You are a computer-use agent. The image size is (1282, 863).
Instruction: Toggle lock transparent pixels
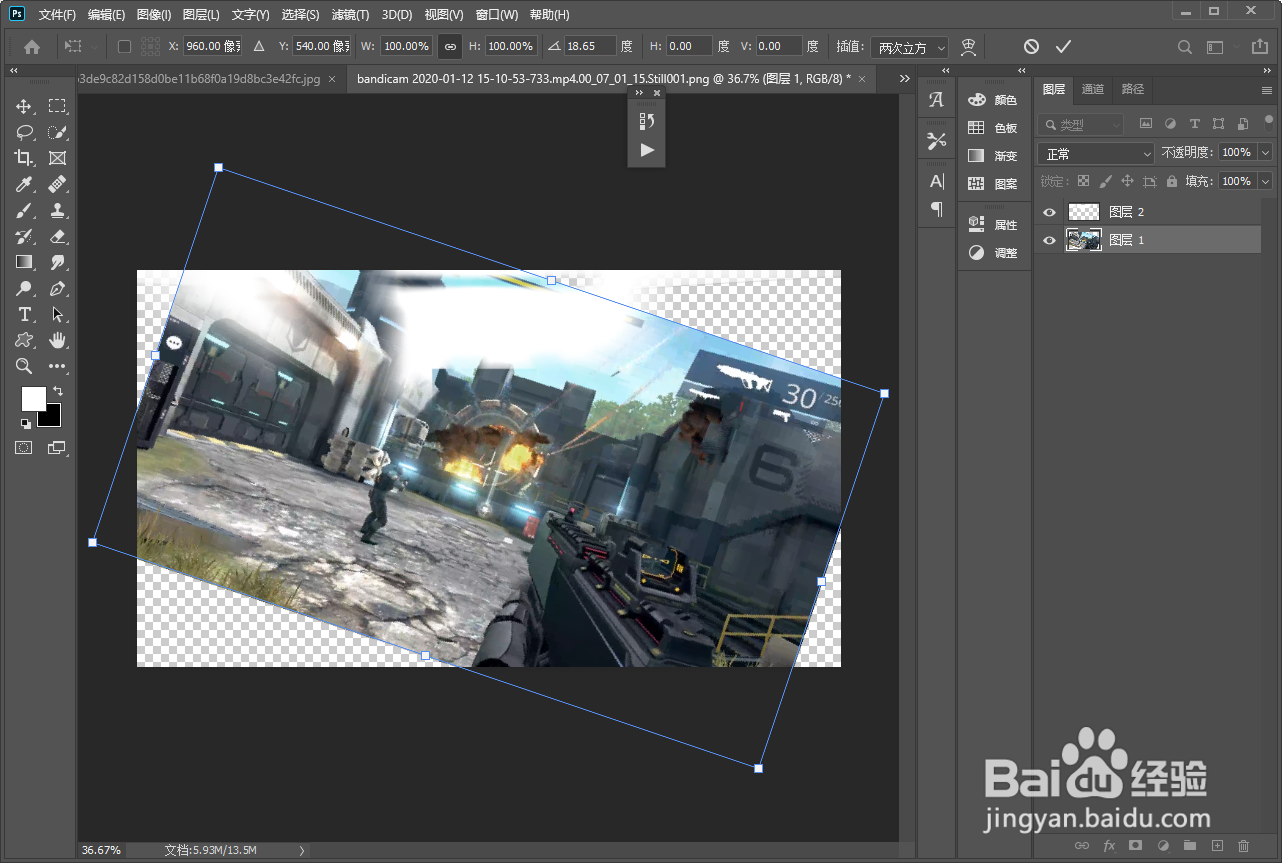click(1082, 182)
